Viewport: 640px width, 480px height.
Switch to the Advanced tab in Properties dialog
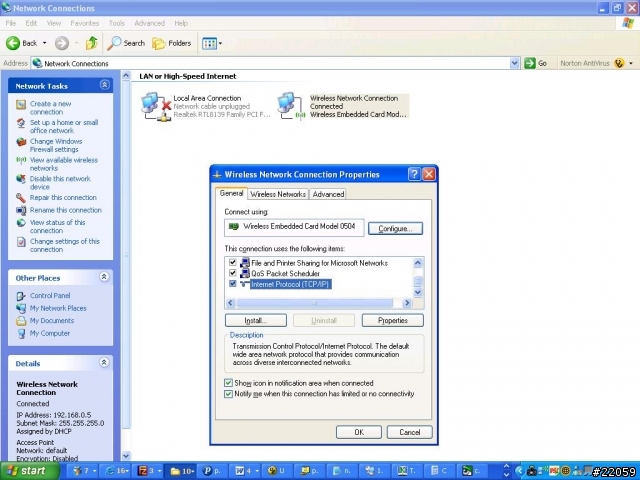click(x=328, y=194)
